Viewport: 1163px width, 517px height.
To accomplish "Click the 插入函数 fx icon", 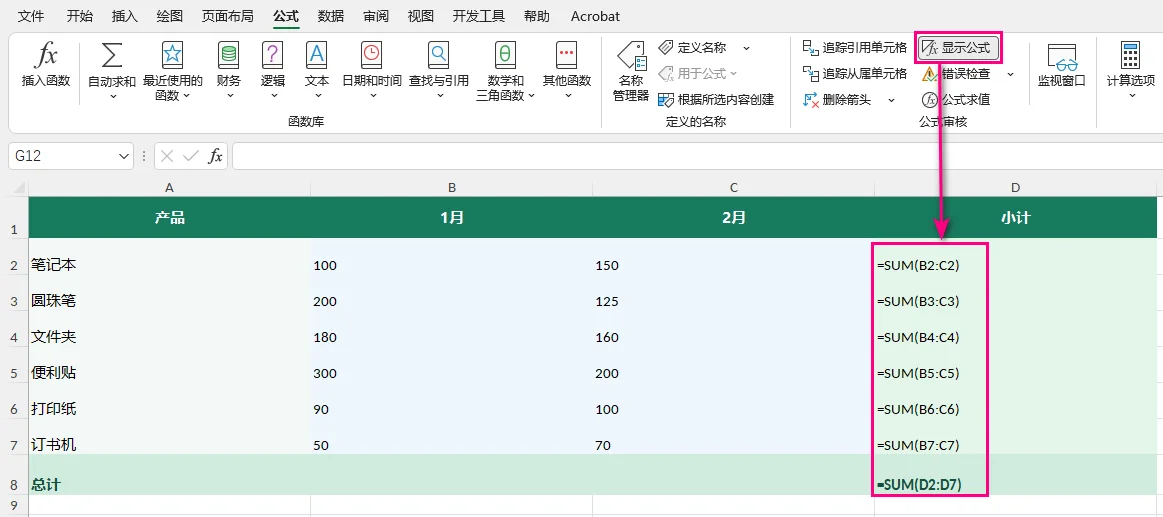I will [46, 55].
